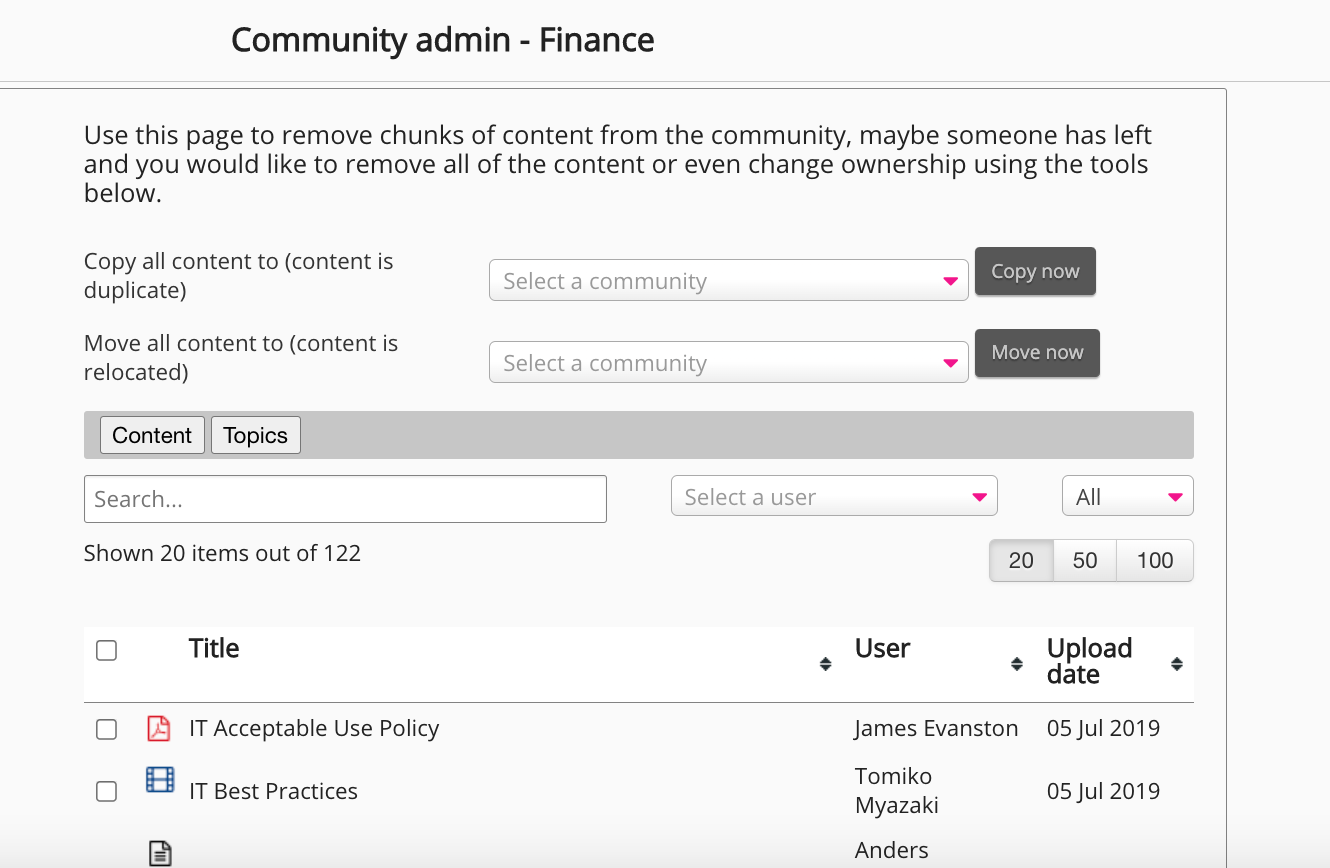Select the IT Best Practices row checkbox
This screenshot has width=1330, height=868.
tap(106, 792)
